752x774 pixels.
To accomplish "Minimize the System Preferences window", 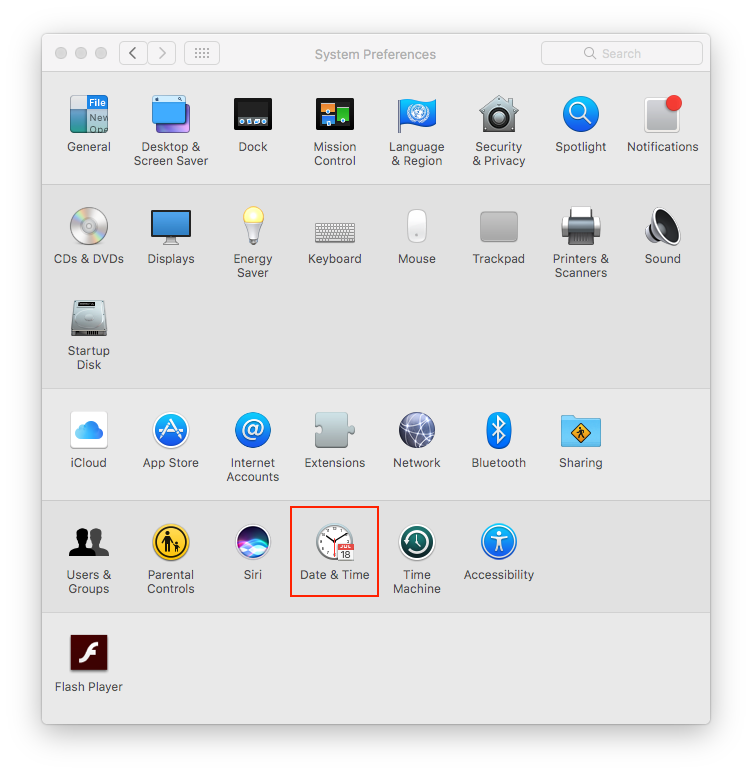I will pyautogui.click(x=81, y=53).
